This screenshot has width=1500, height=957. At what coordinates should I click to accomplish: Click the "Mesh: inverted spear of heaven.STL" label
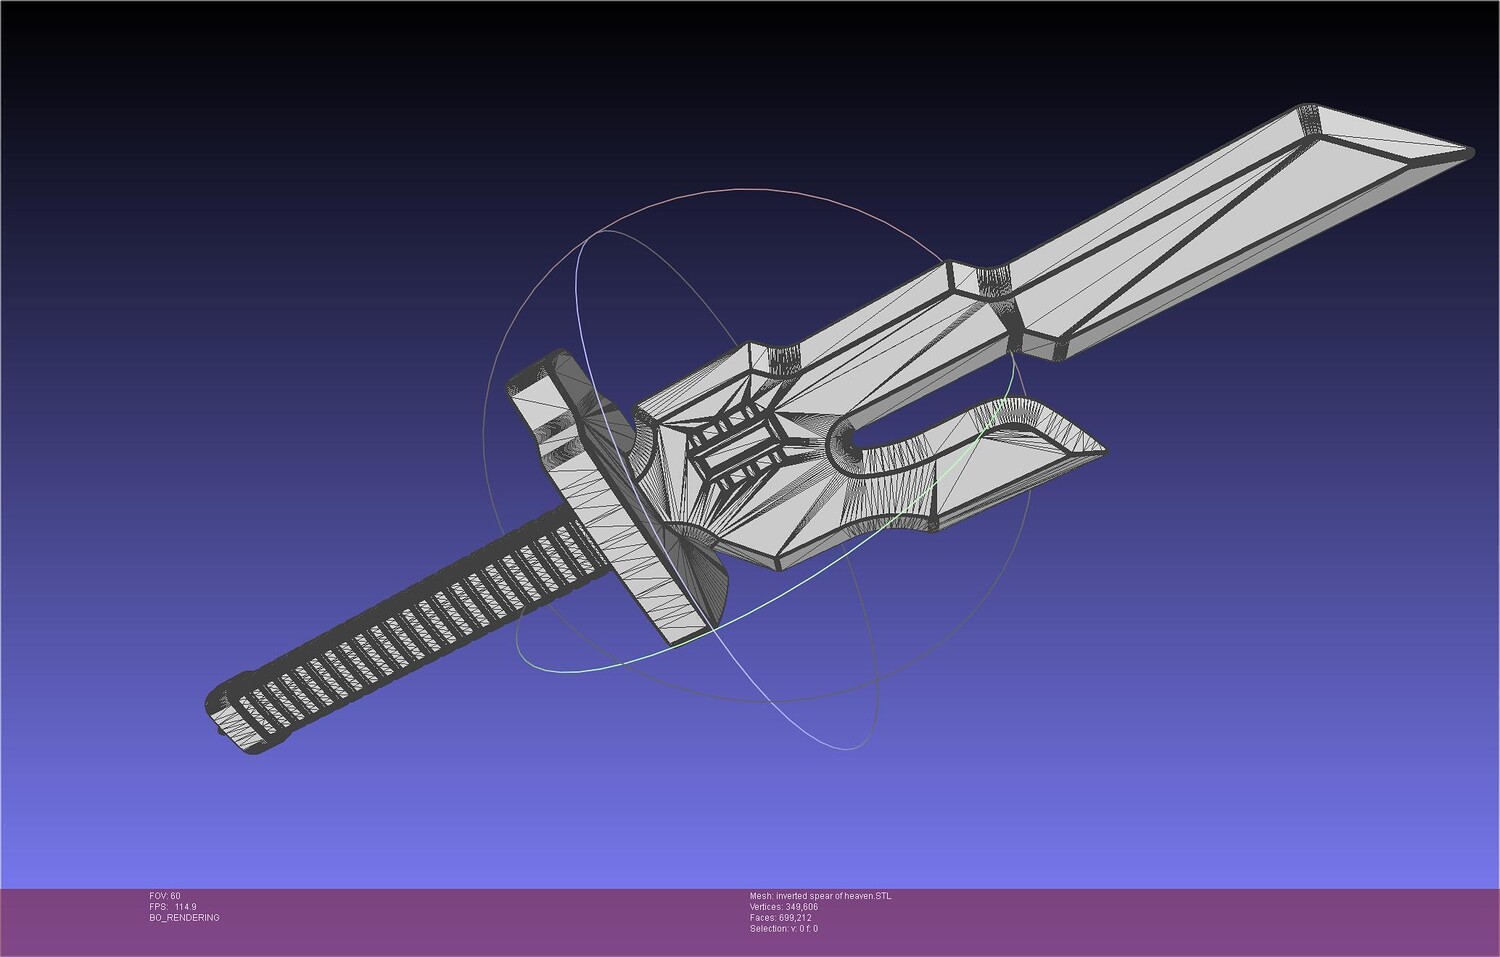tap(820, 896)
